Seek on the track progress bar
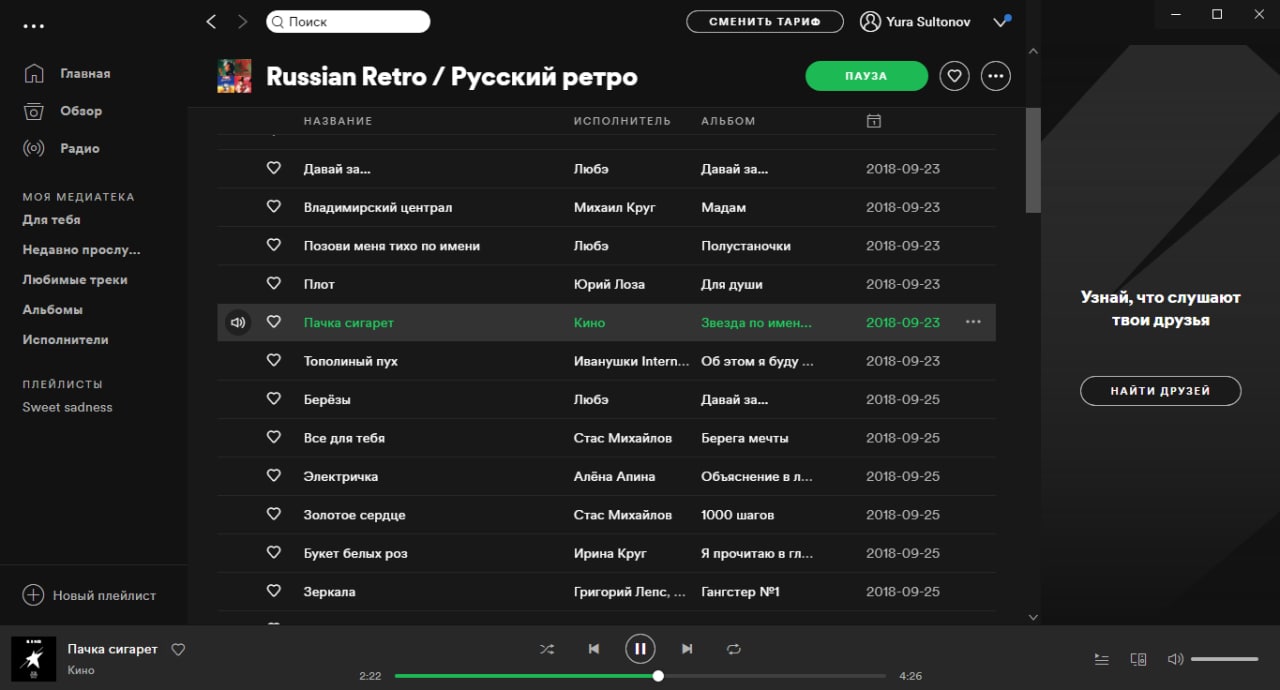This screenshot has width=1280, height=690. click(640, 676)
